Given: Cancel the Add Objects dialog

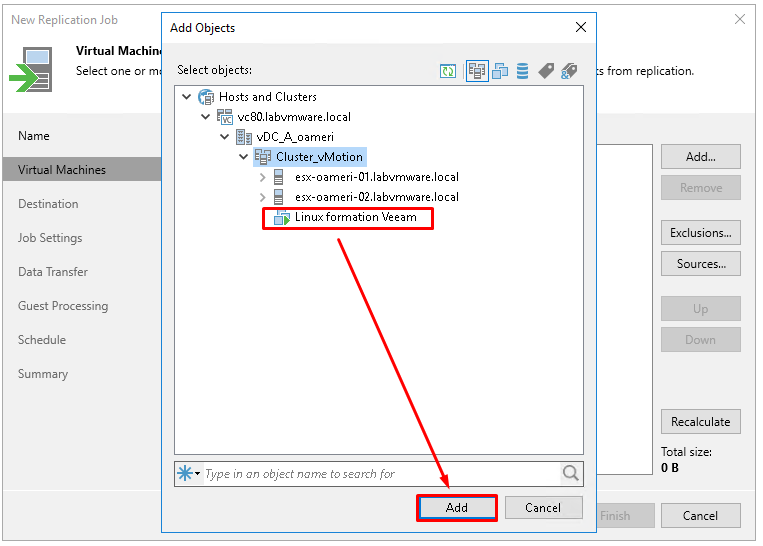Looking at the screenshot, I should [543, 508].
